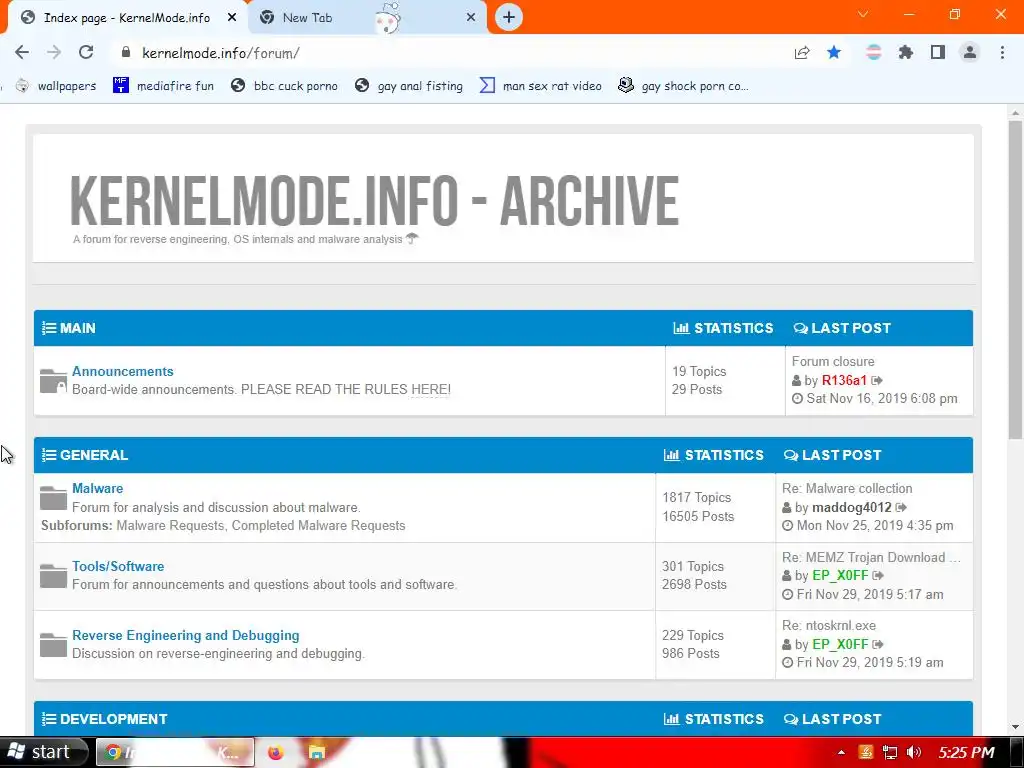Open the browser side panel icon
Image resolution: width=1024 pixels, height=768 pixels.
pyautogui.click(x=938, y=53)
